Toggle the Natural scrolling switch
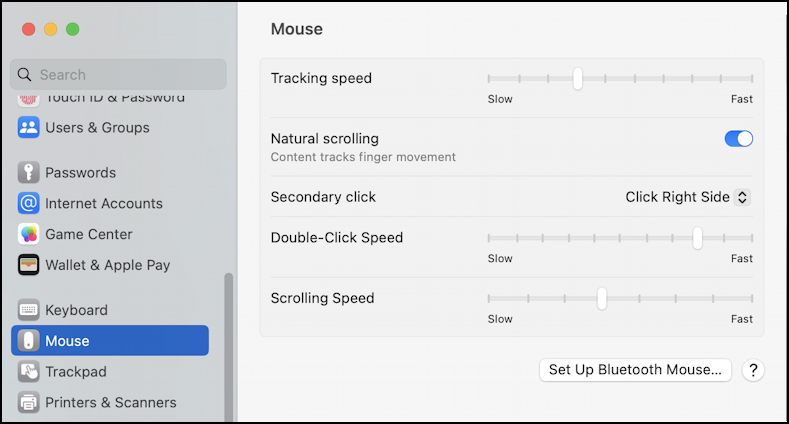 click(738, 139)
